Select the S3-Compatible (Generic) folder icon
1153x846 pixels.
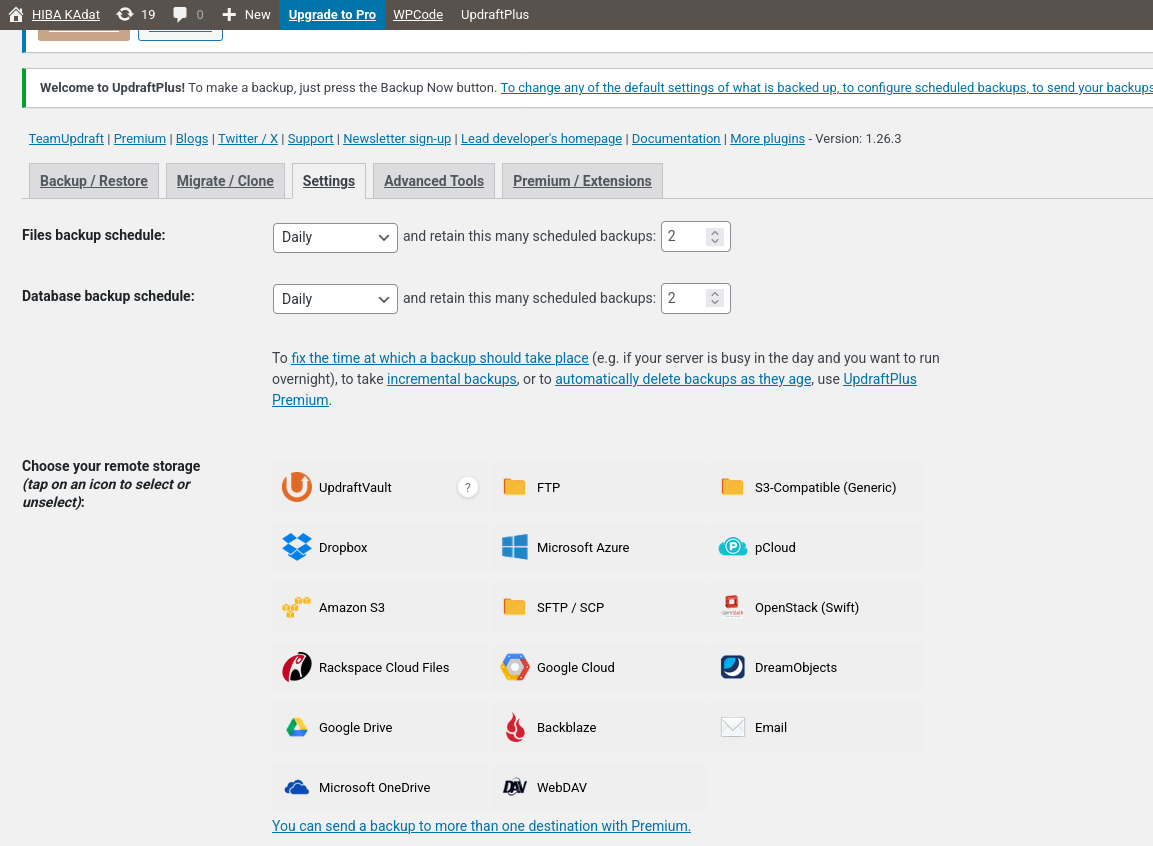tap(732, 487)
